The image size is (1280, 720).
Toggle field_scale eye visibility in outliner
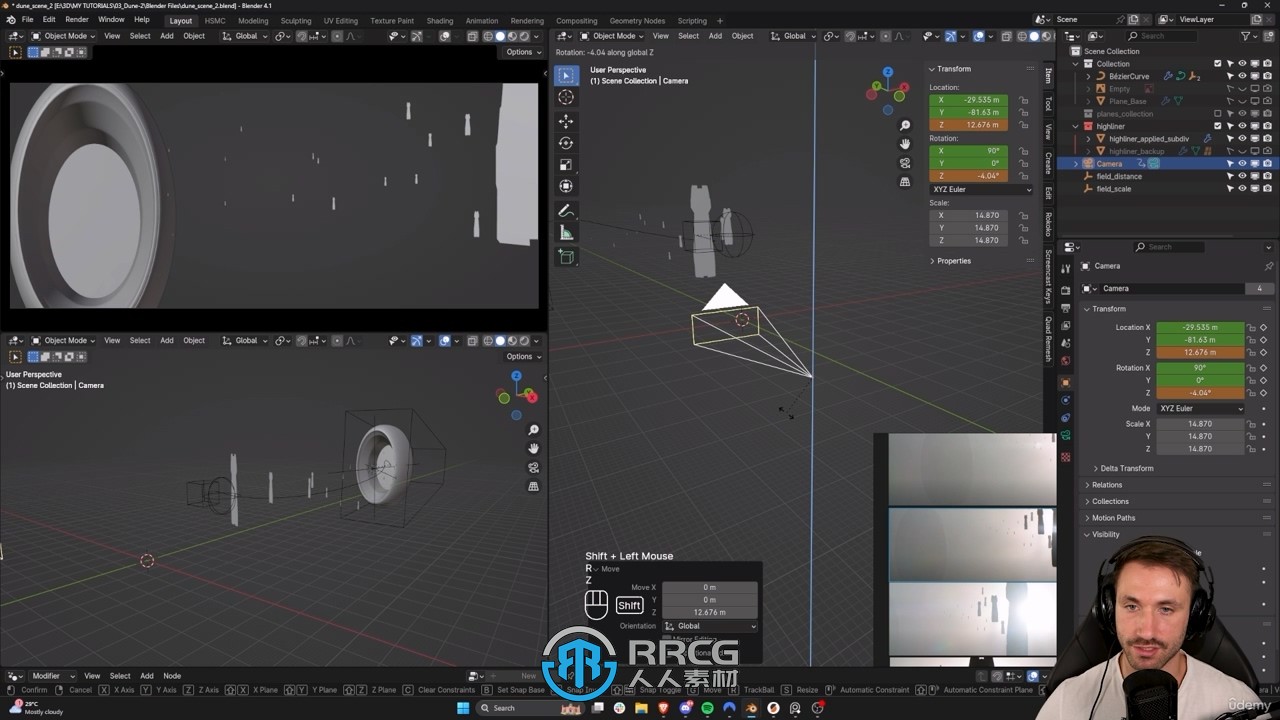(1242, 188)
